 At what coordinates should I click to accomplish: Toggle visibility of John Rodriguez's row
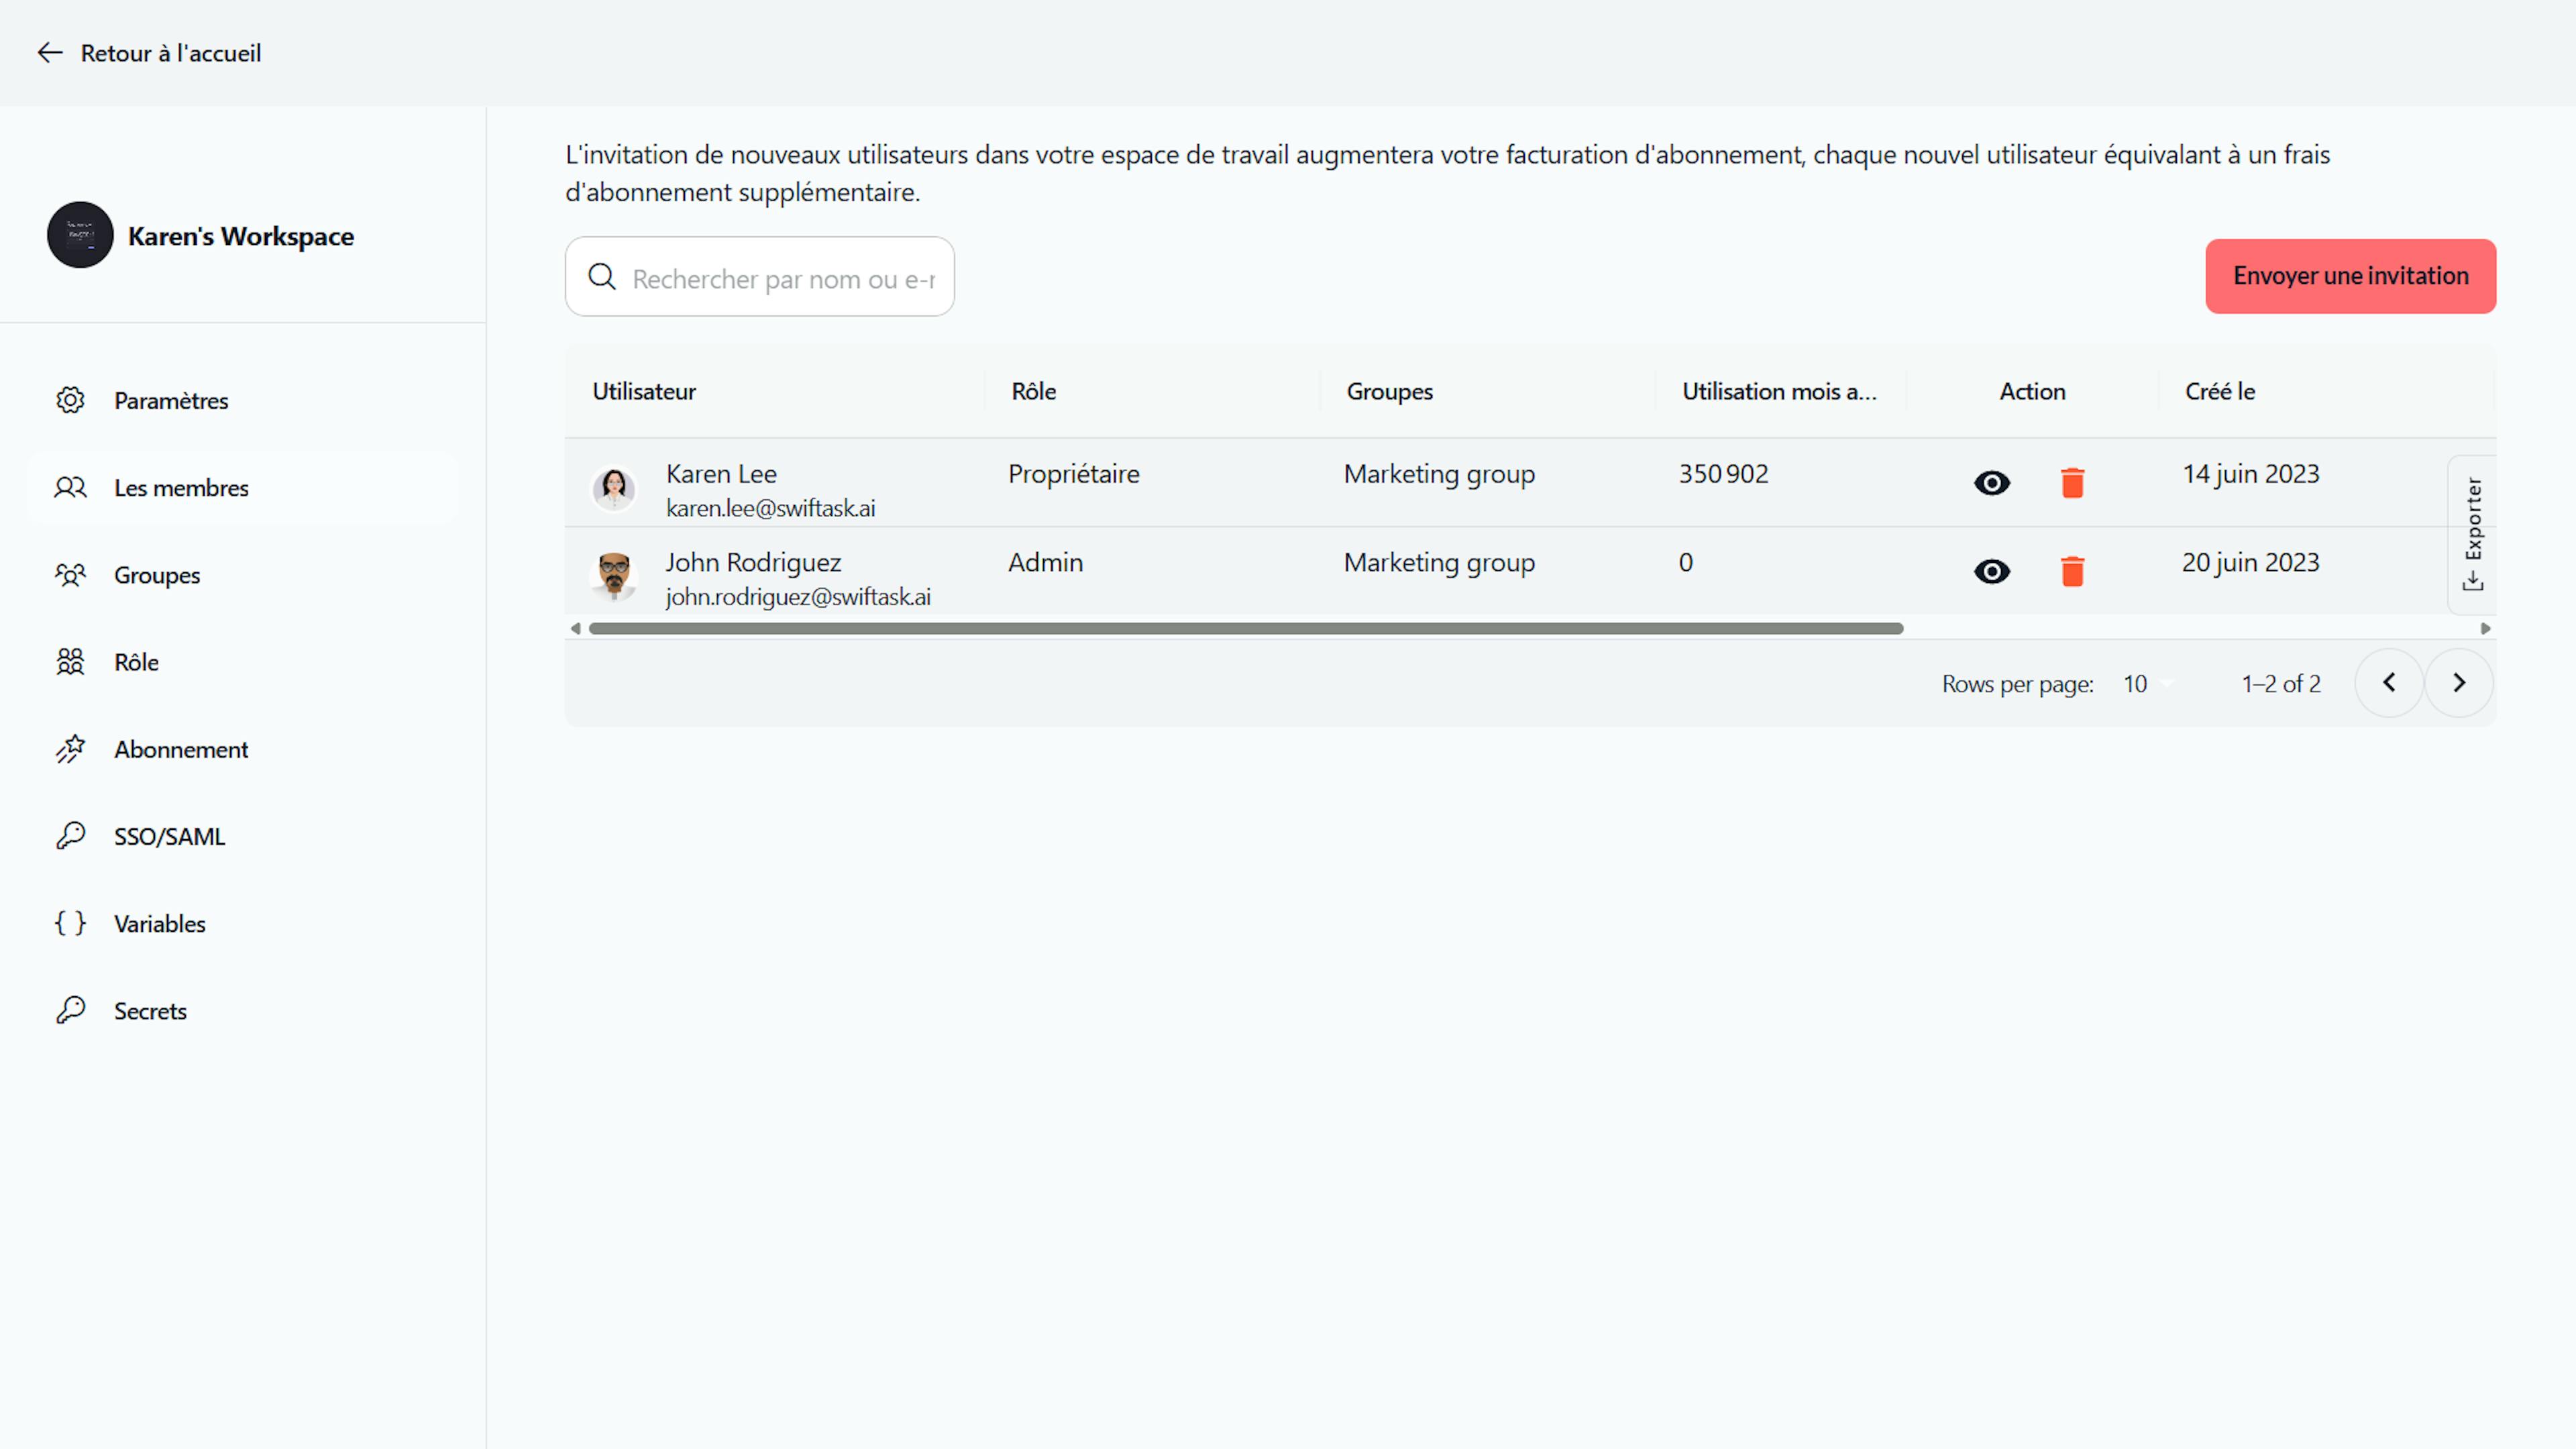[x=1992, y=571]
